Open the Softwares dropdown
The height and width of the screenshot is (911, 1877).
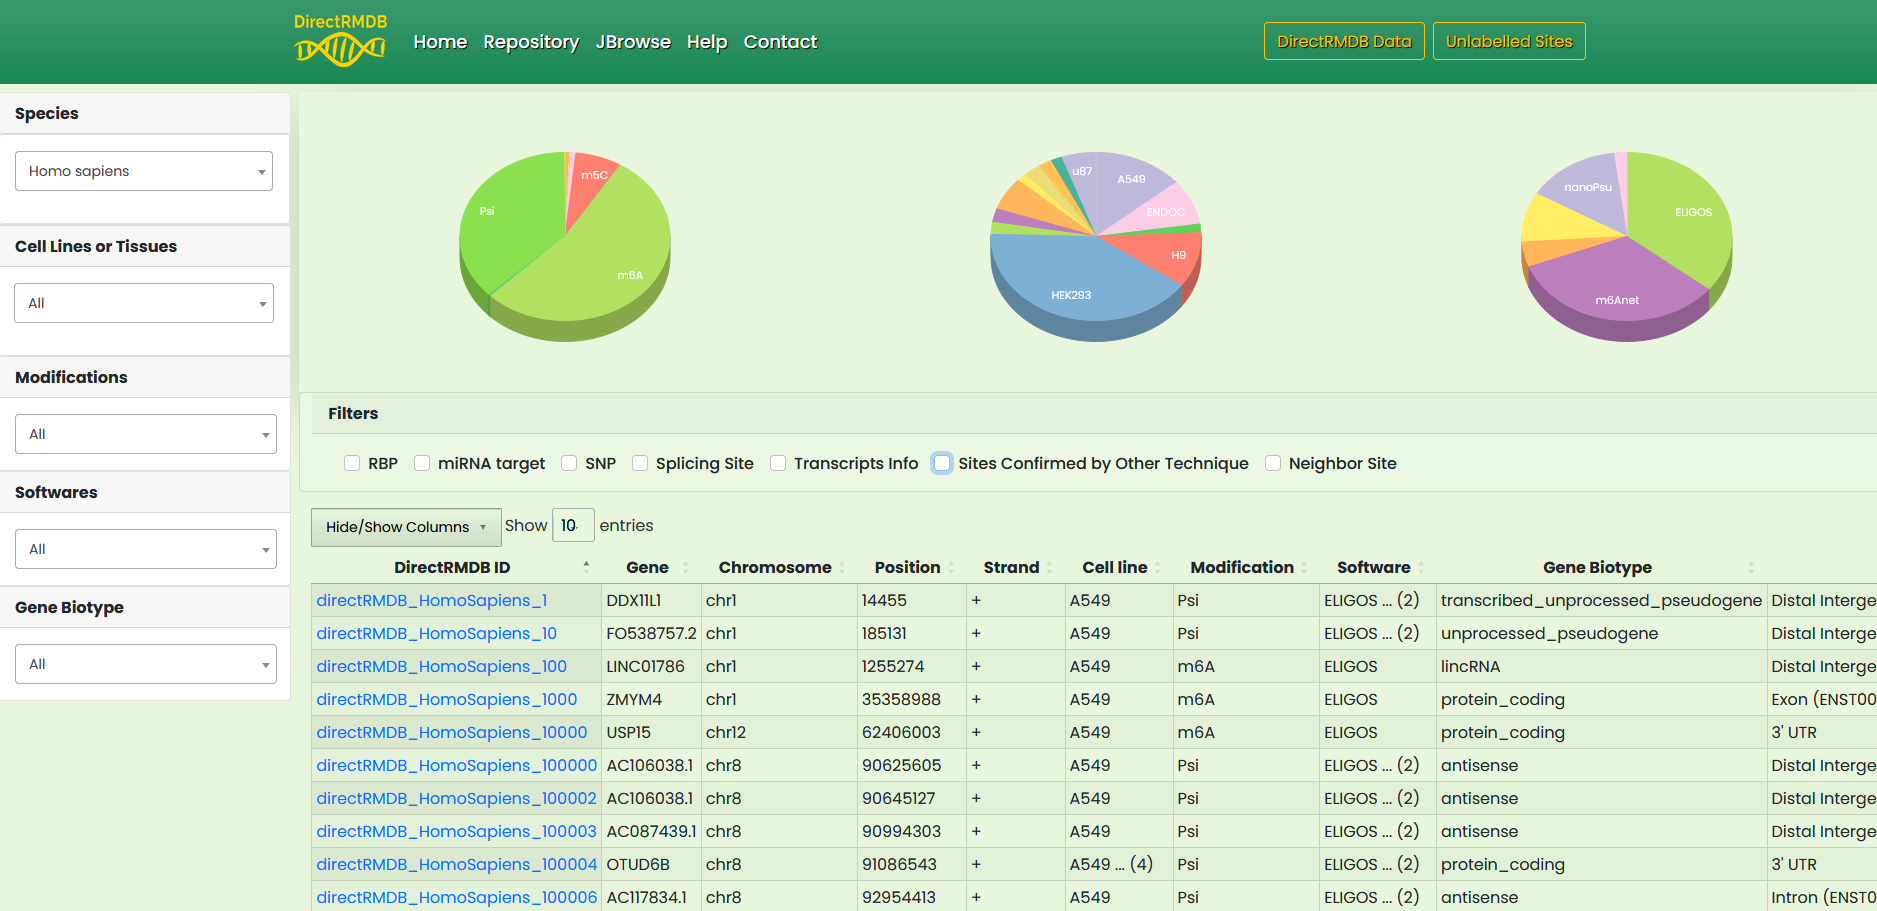146,549
